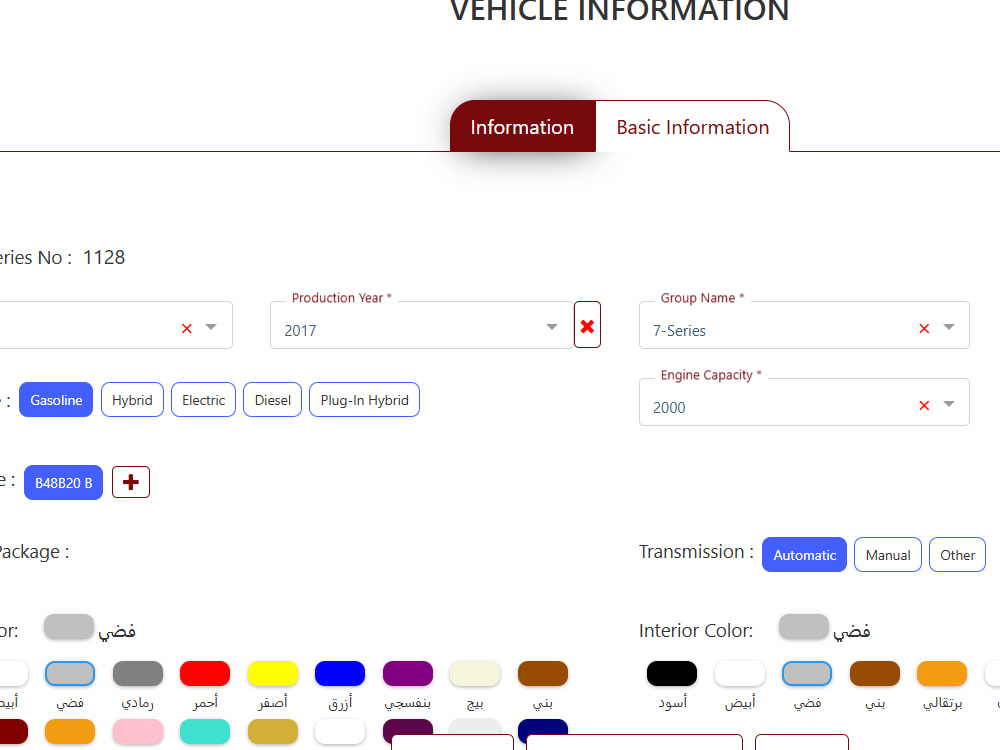Switch to the Information tab
1000x750 pixels.
point(522,126)
